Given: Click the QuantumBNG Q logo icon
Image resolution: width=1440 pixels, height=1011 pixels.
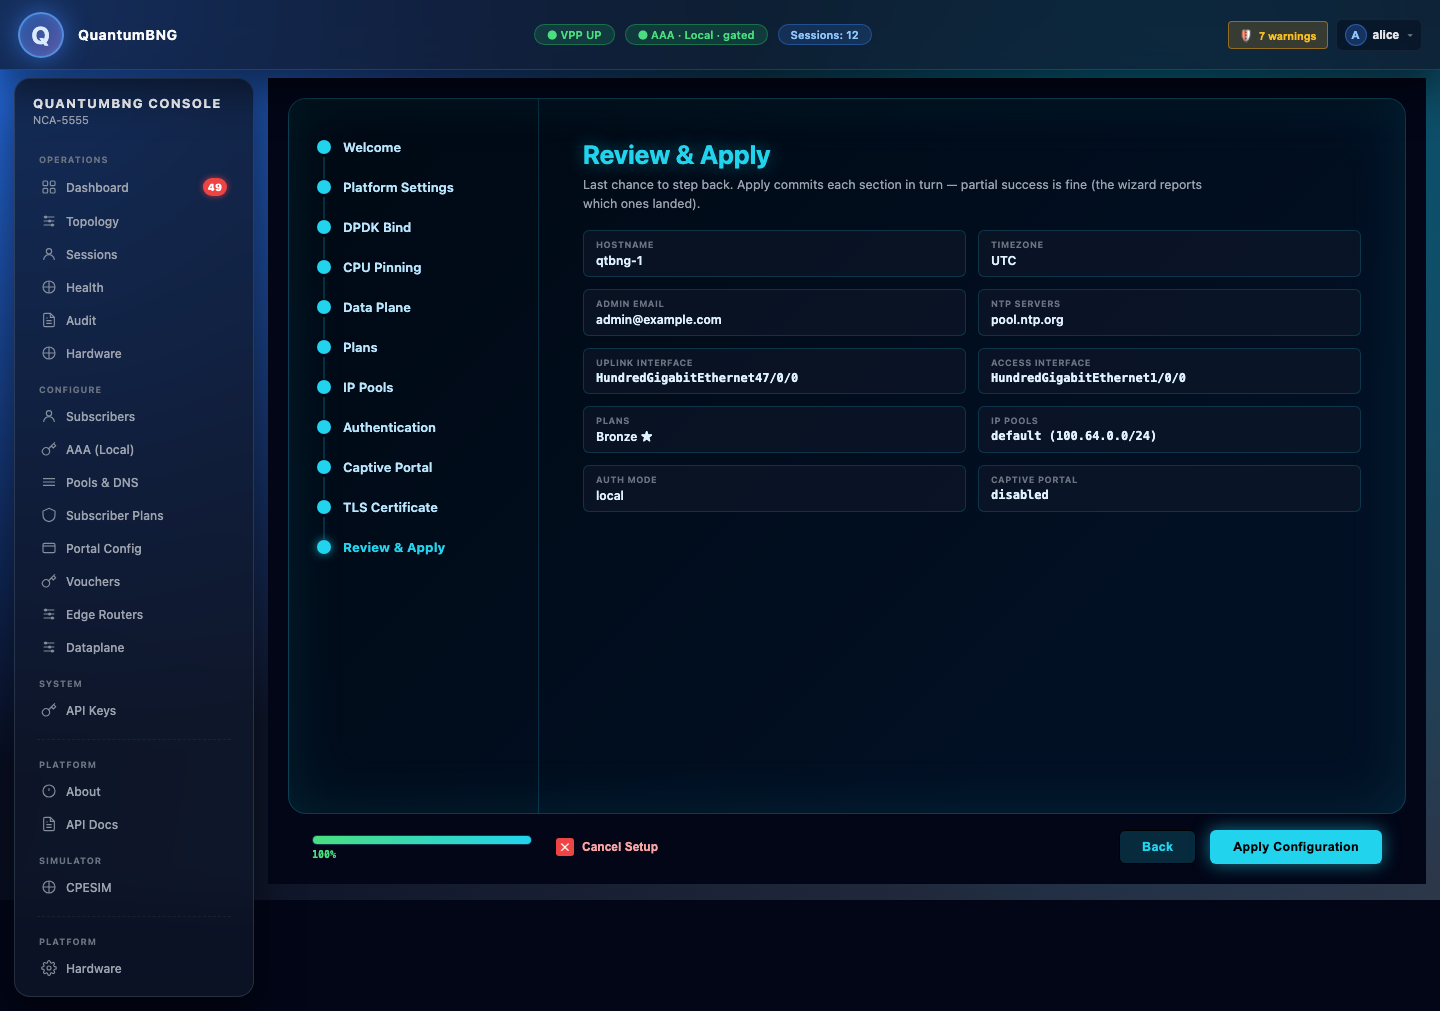Looking at the screenshot, I should 41,36.
